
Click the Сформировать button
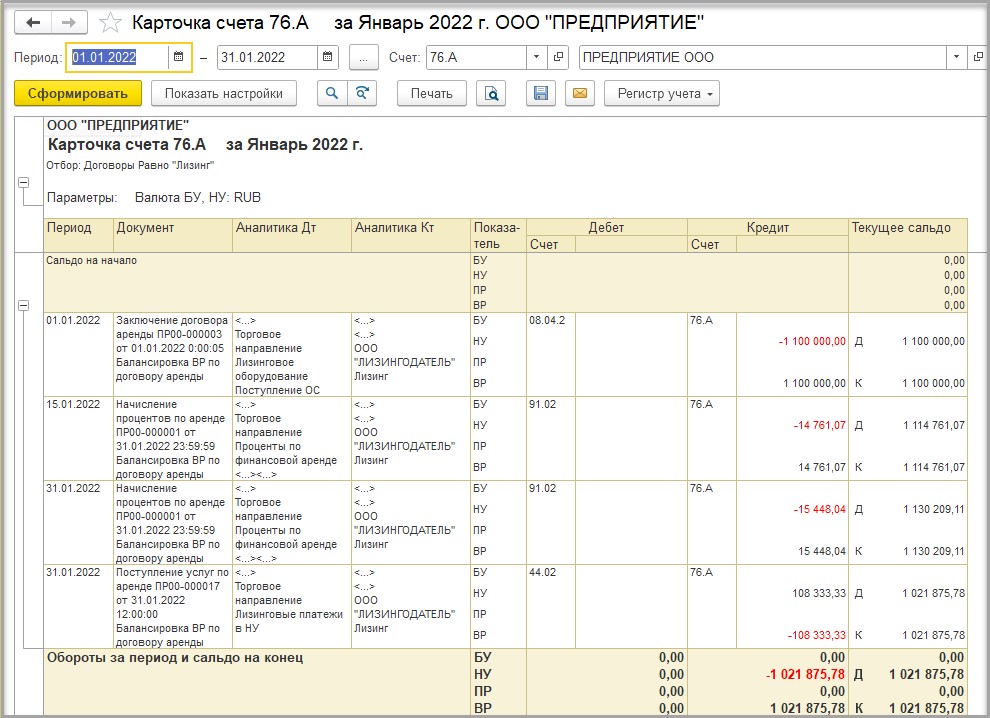tap(78, 93)
